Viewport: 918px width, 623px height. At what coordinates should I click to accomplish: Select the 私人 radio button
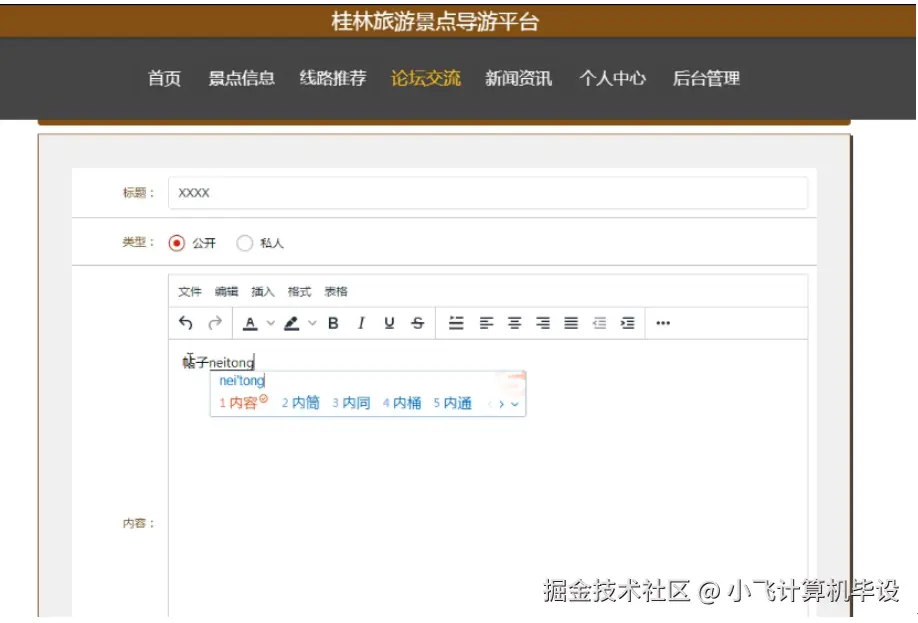click(x=245, y=242)
